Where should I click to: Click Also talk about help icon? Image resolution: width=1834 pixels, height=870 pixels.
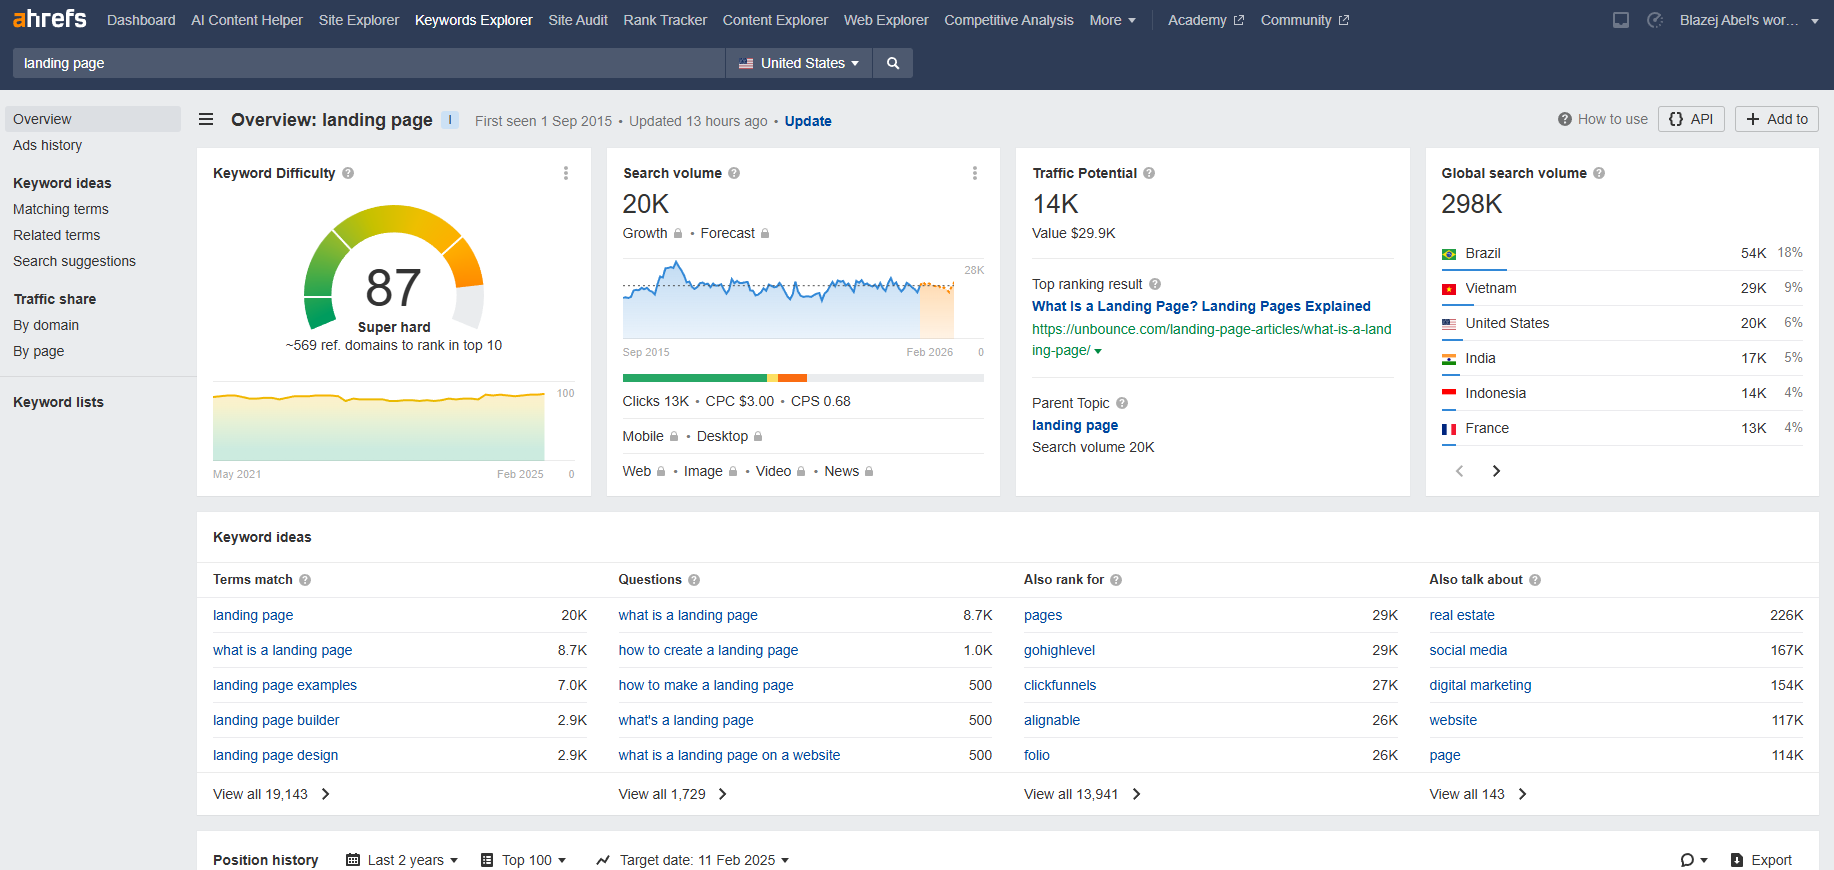coord(1535,580)
